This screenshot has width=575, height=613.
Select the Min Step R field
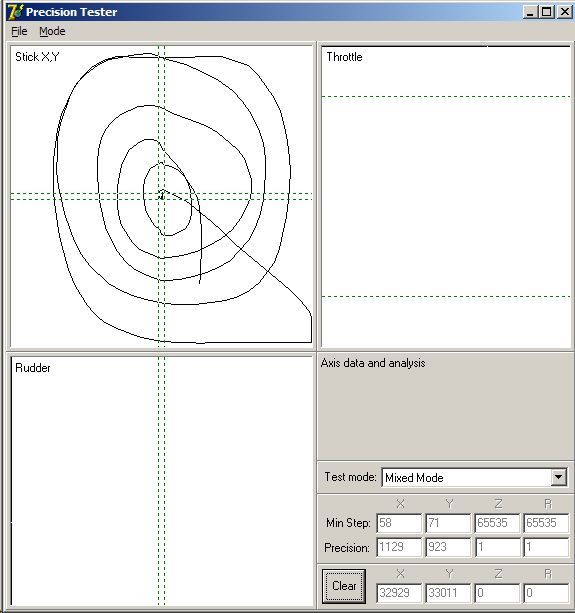tap(546, 523)
